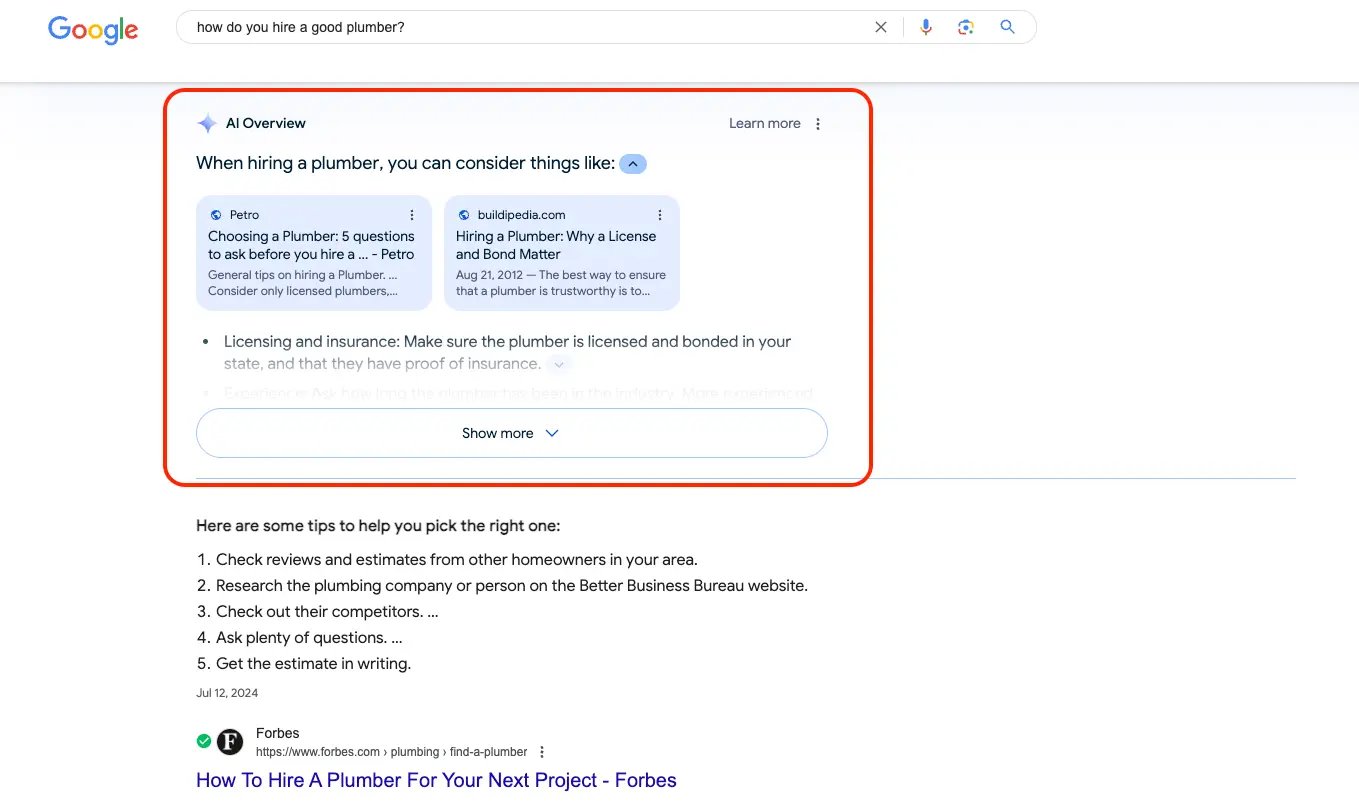The width and height of the screenshot is (1359, 805).
Task: Open the Petro source card
Action: pos(314,253)
